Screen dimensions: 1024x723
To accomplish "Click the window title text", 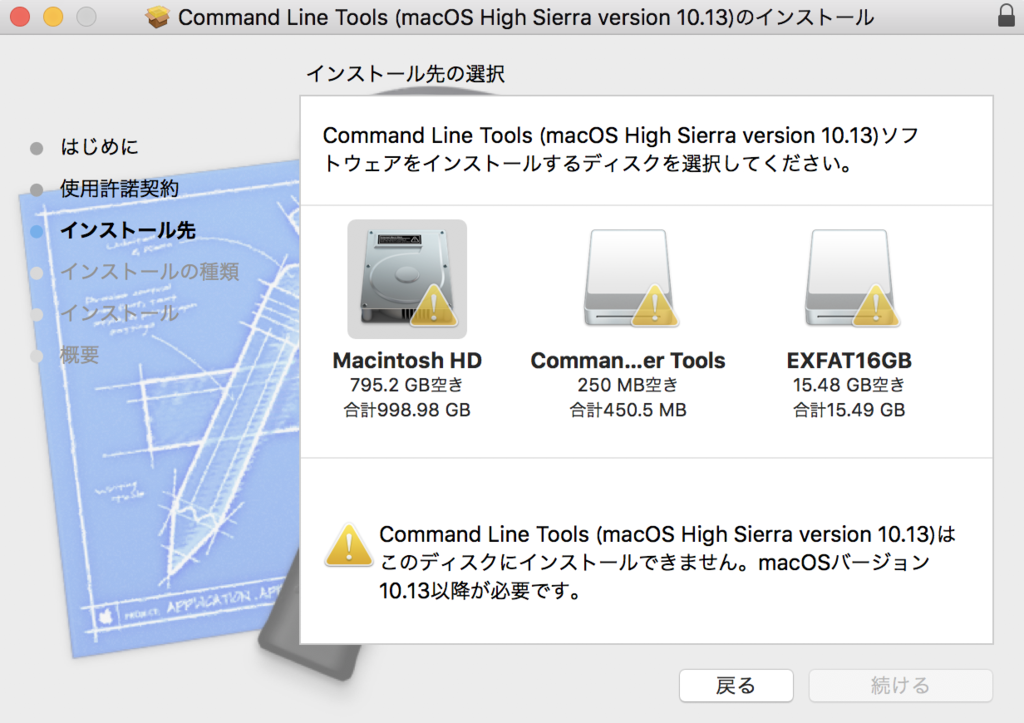I will (526, 17).
